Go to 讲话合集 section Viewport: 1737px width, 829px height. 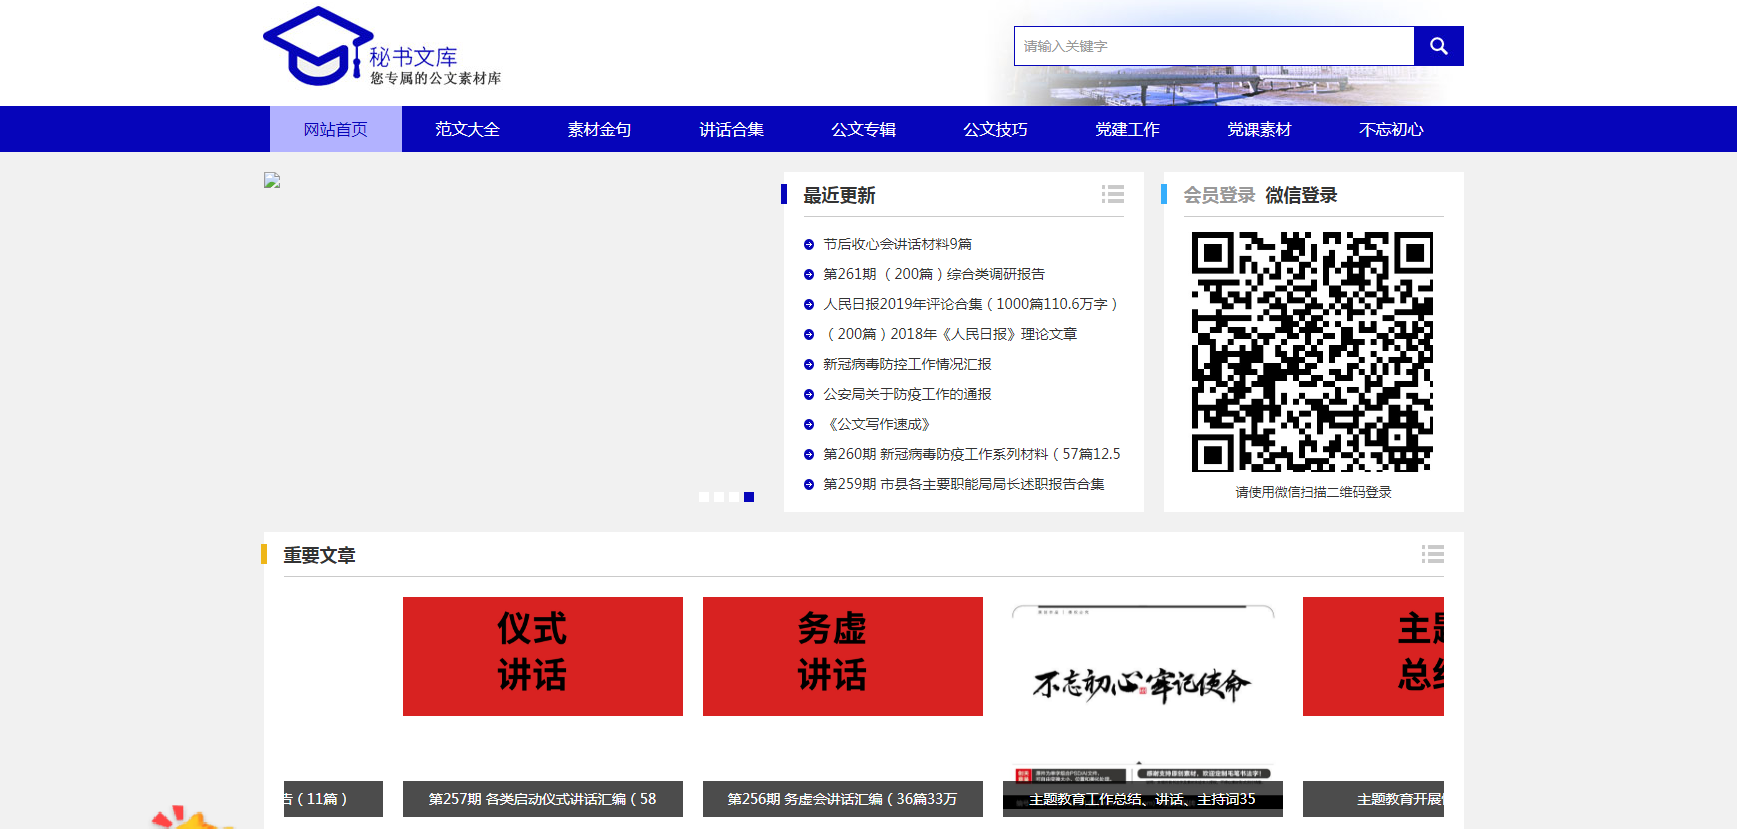pyautogui.click(x=731, y=129)
